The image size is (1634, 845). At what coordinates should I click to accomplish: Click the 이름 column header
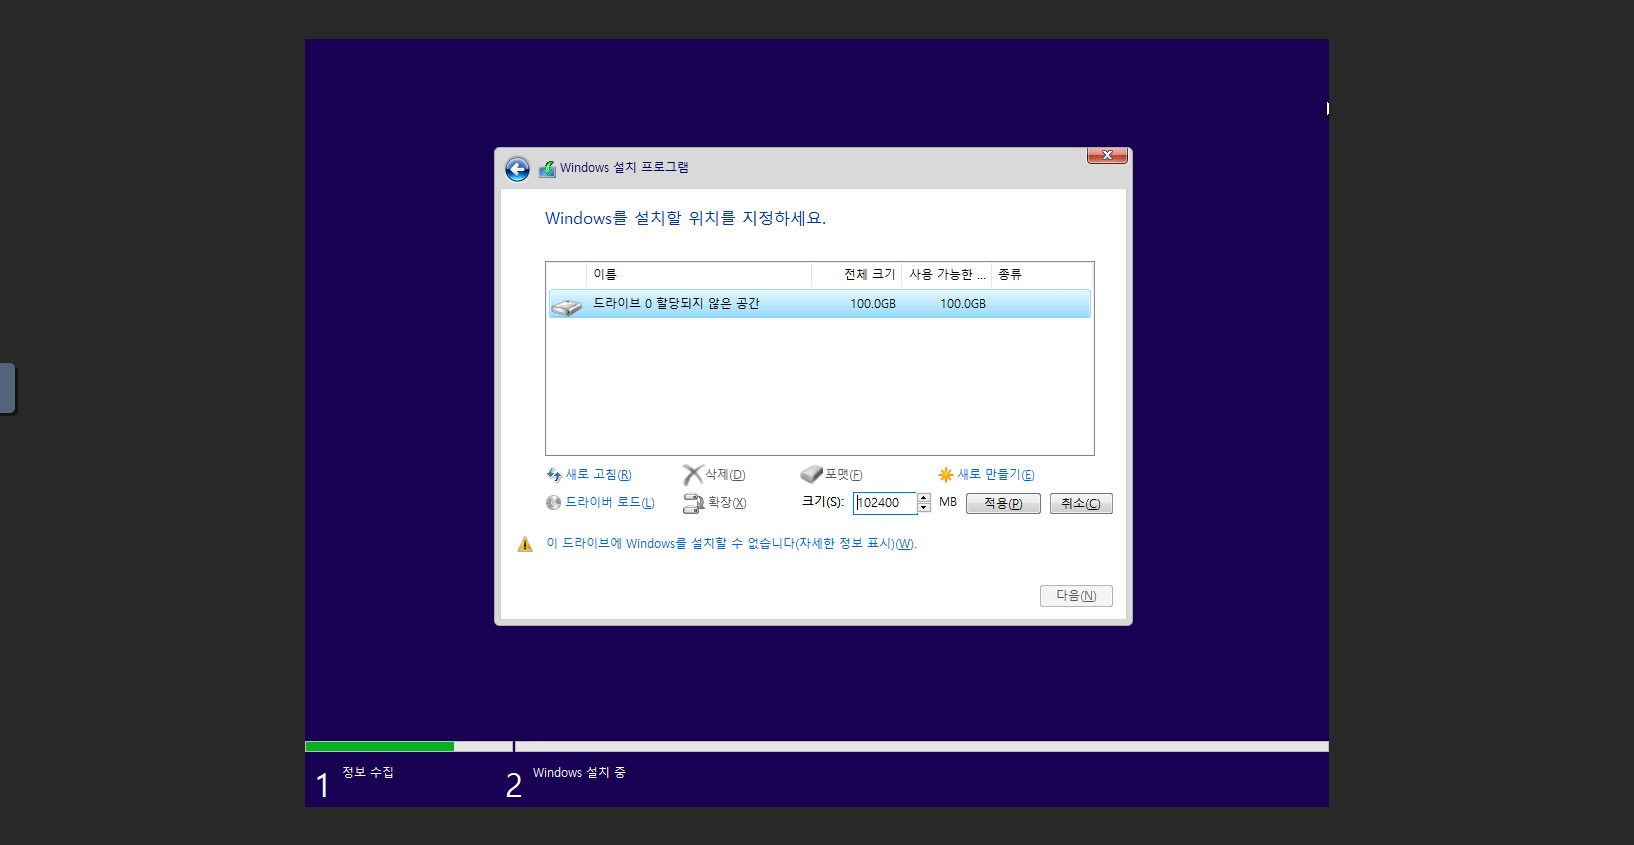pos(699,275)
